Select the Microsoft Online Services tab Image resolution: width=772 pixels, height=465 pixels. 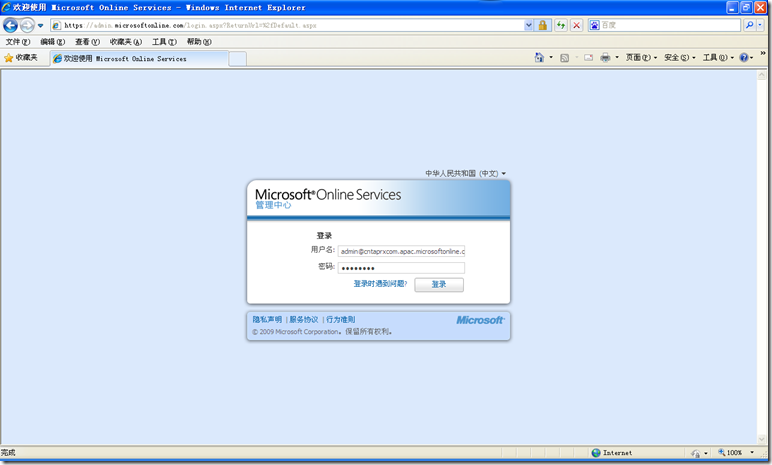coord(139,59)
